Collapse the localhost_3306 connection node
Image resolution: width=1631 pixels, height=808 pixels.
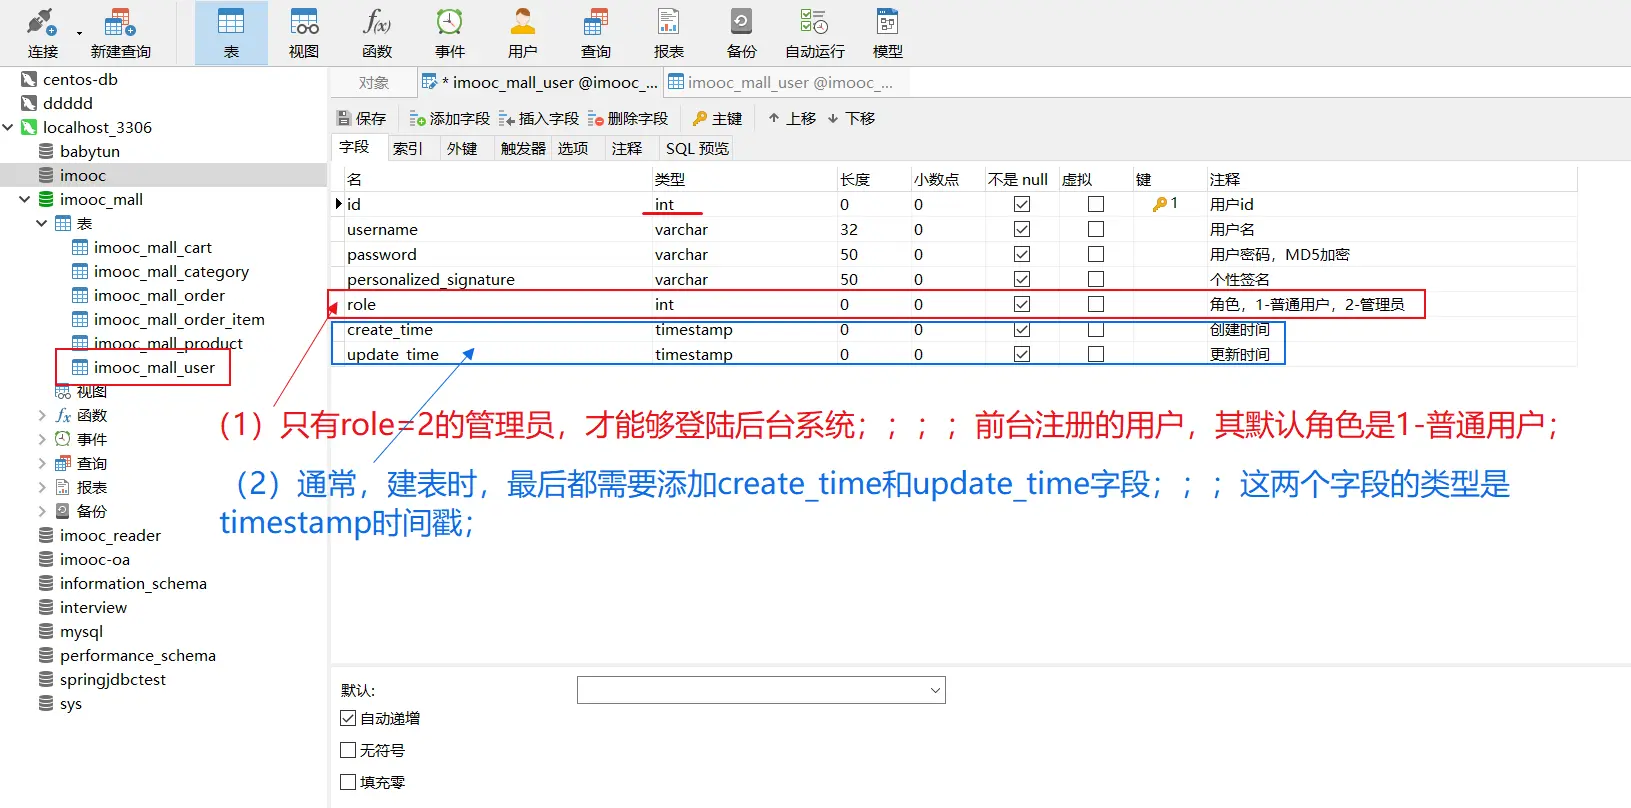pyautogui.click(x=8, y=127)
